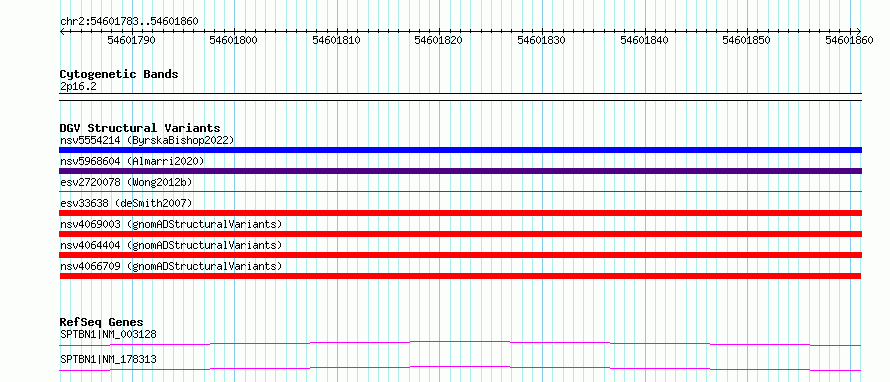Select the RefSeq Genes track title
The width and height of the screenshot is (890, 382).
101,322
